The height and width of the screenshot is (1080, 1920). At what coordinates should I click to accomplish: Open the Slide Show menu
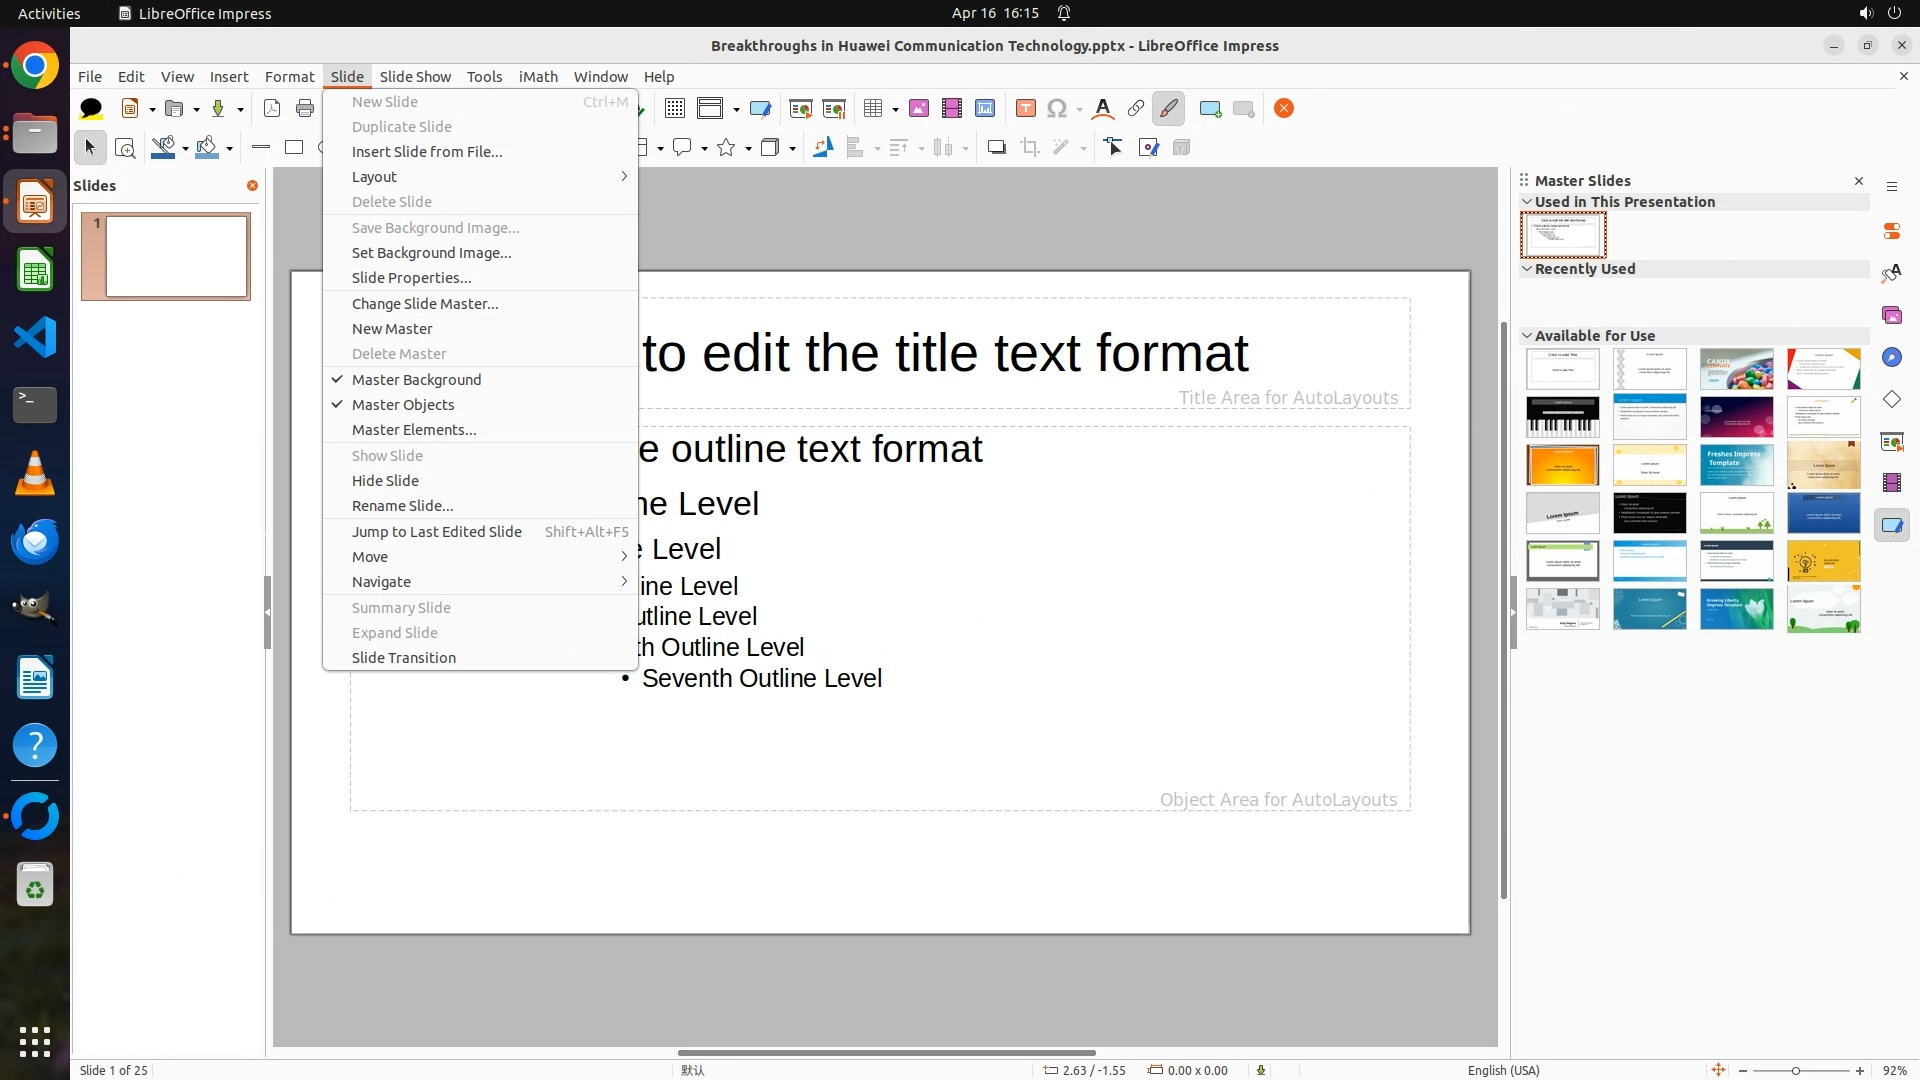pos(415,77)
